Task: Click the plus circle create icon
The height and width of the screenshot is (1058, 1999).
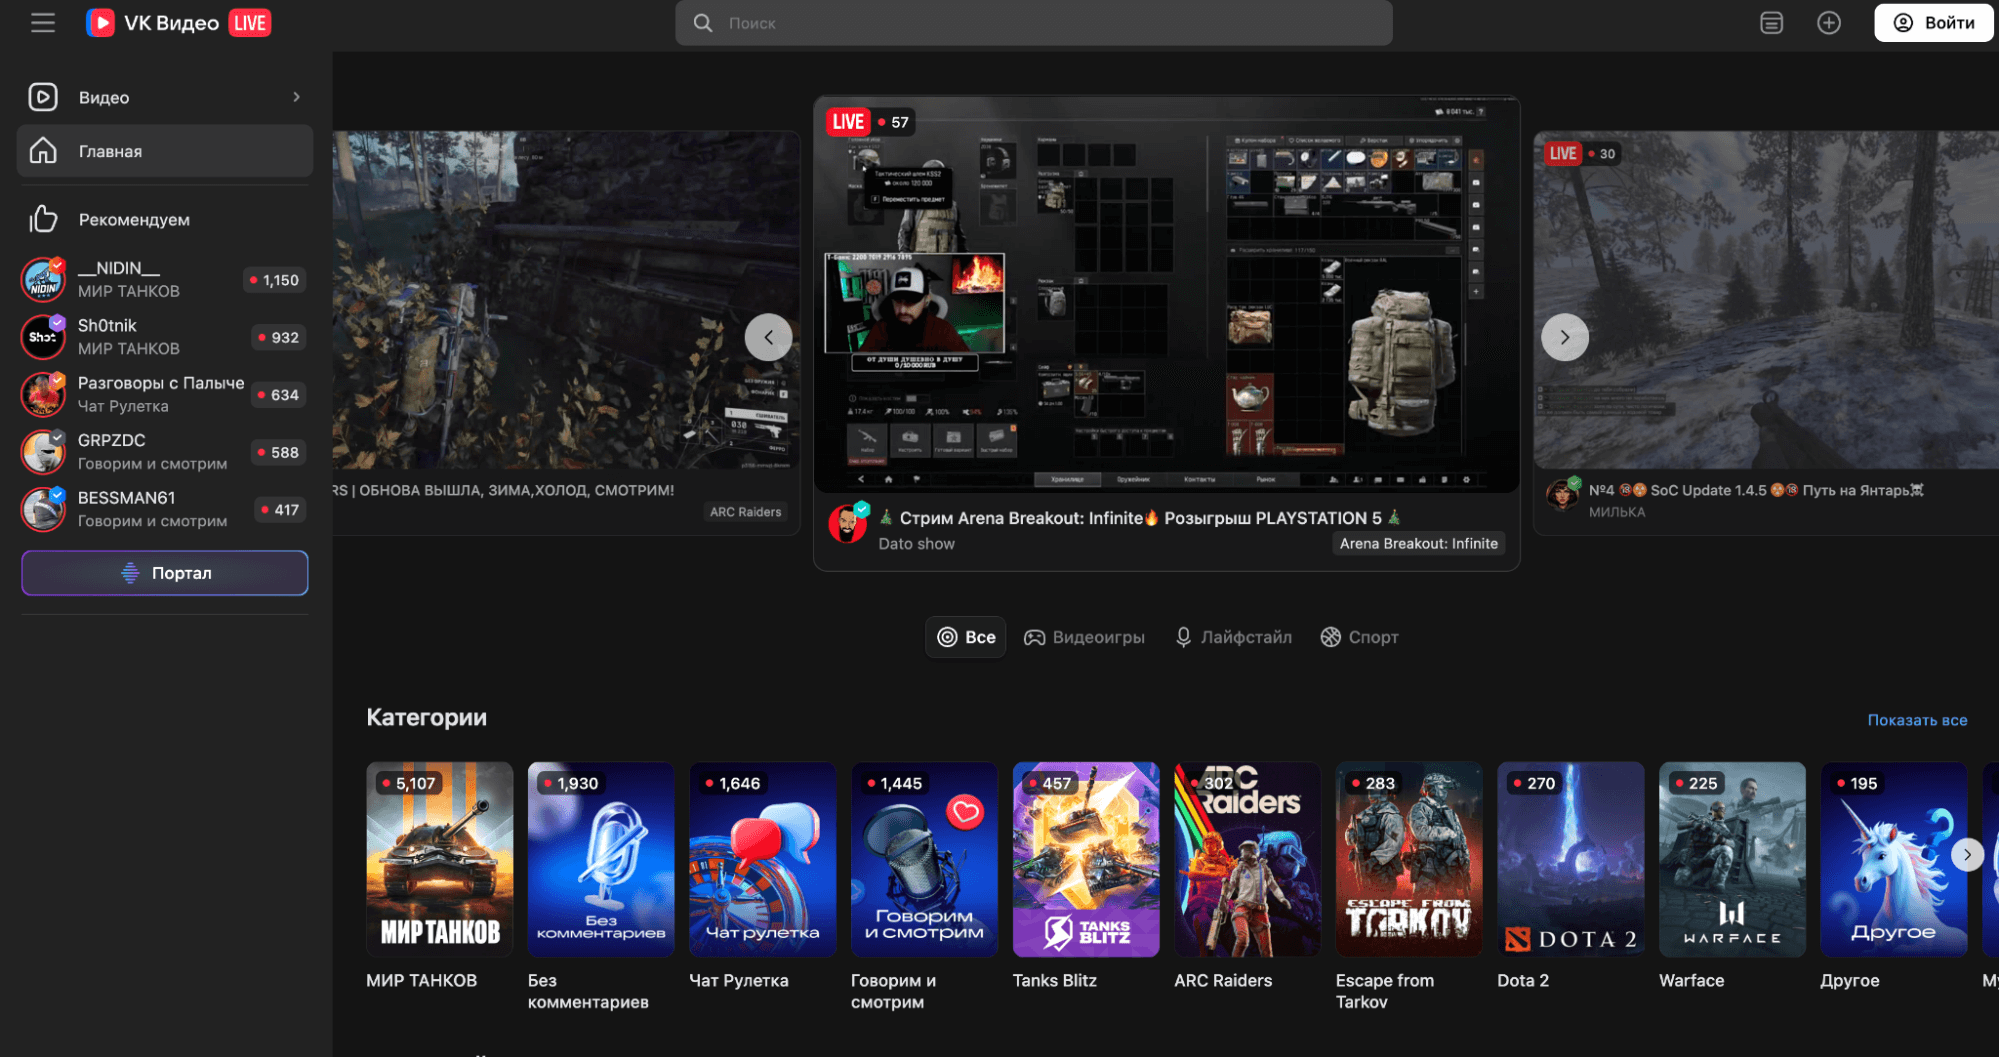Action: point(1828,23)
